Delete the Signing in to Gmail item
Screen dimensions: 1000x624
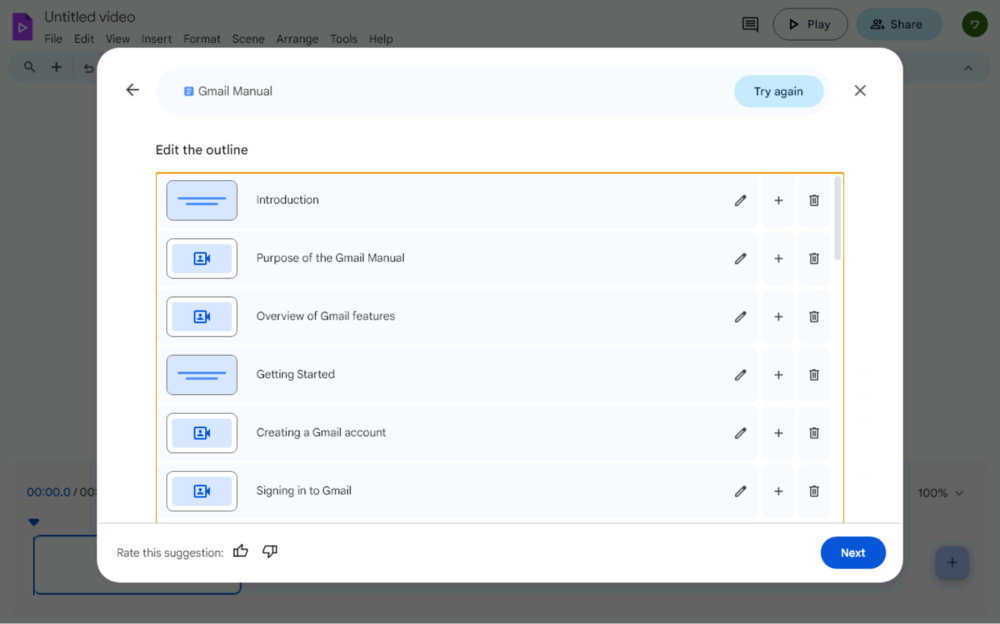click(x=814, y=491)
